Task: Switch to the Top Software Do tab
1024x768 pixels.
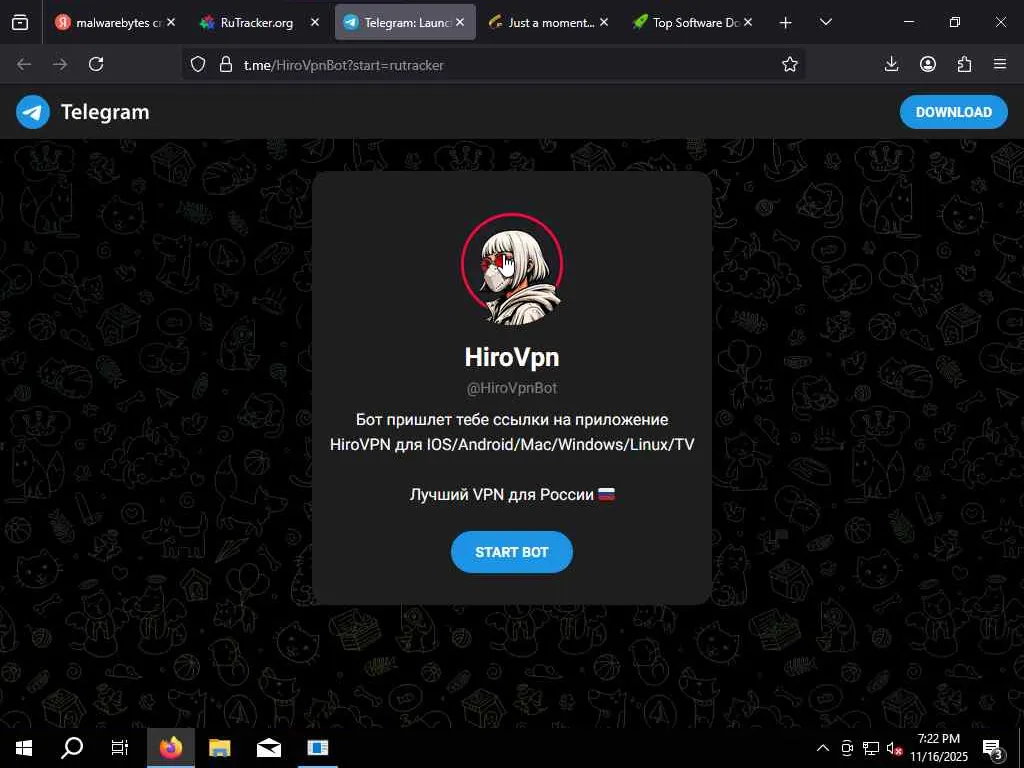Action: tap(692, 22)
